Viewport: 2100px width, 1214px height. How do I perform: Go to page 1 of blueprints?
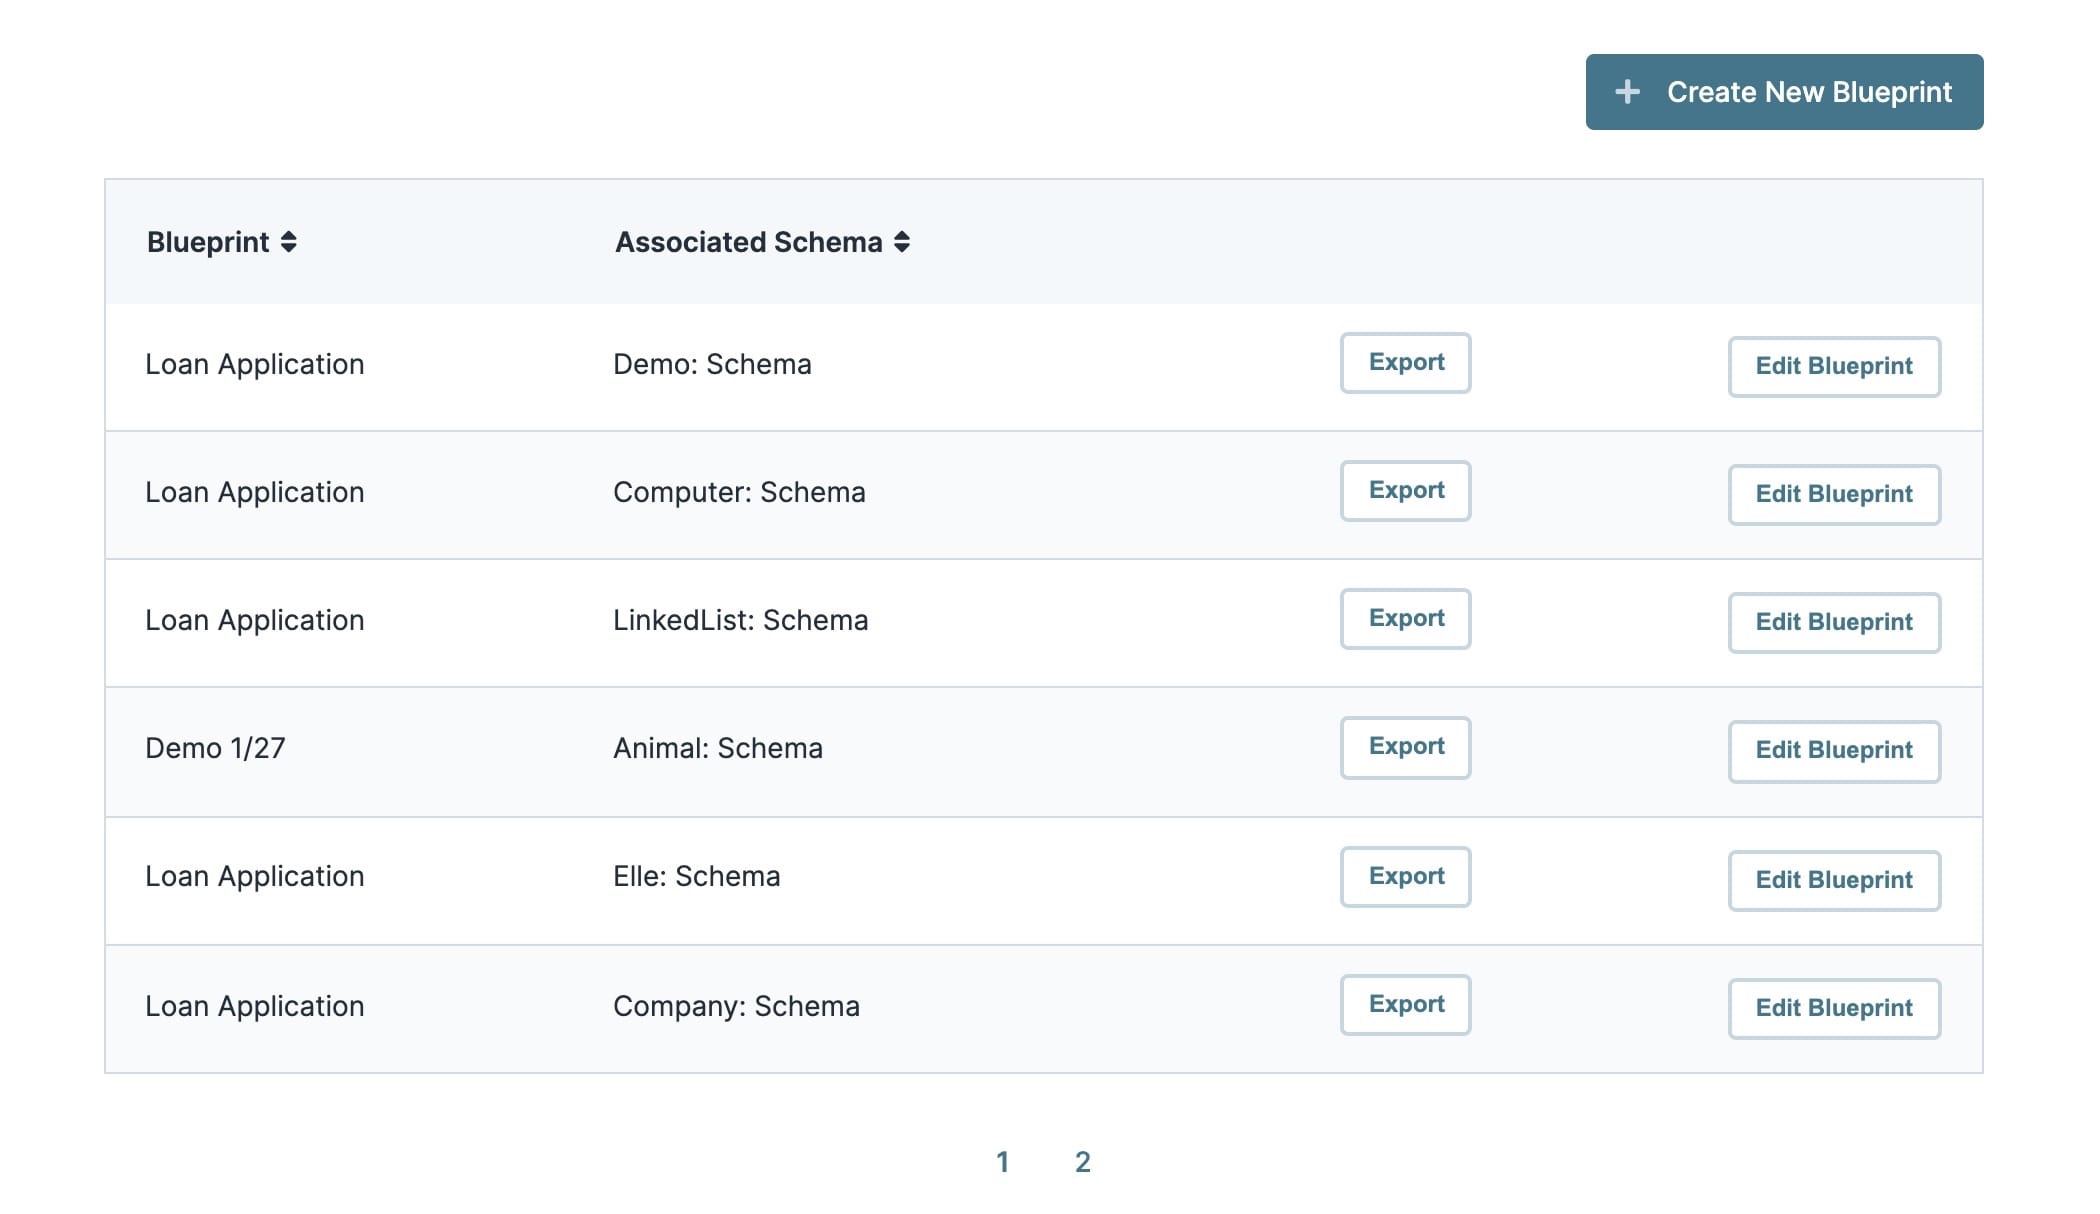click(x=1002, y=1162)
